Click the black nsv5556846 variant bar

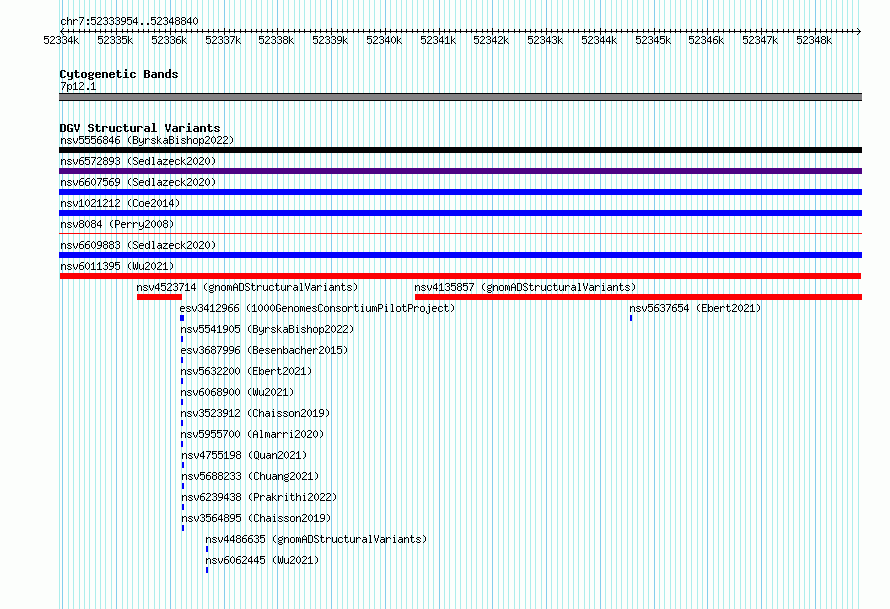point(460,150)
